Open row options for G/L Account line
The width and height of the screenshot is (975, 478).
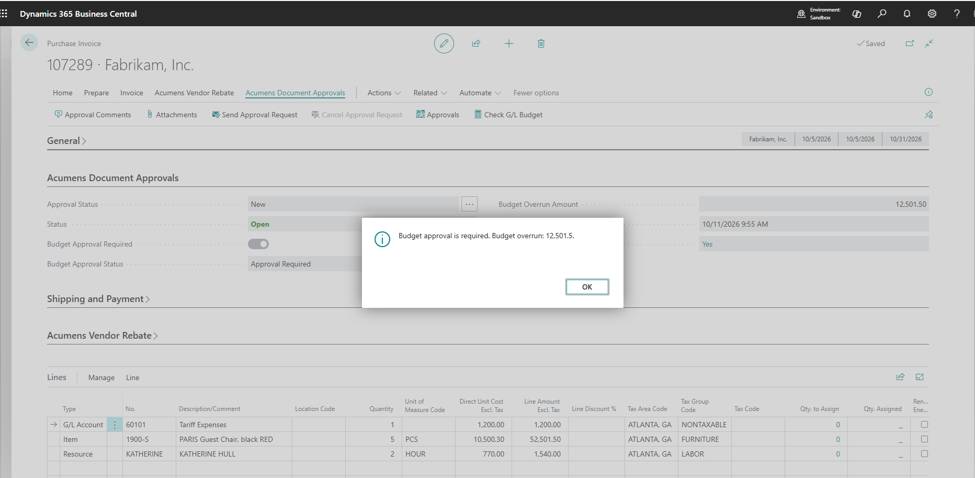click(114, 425)
